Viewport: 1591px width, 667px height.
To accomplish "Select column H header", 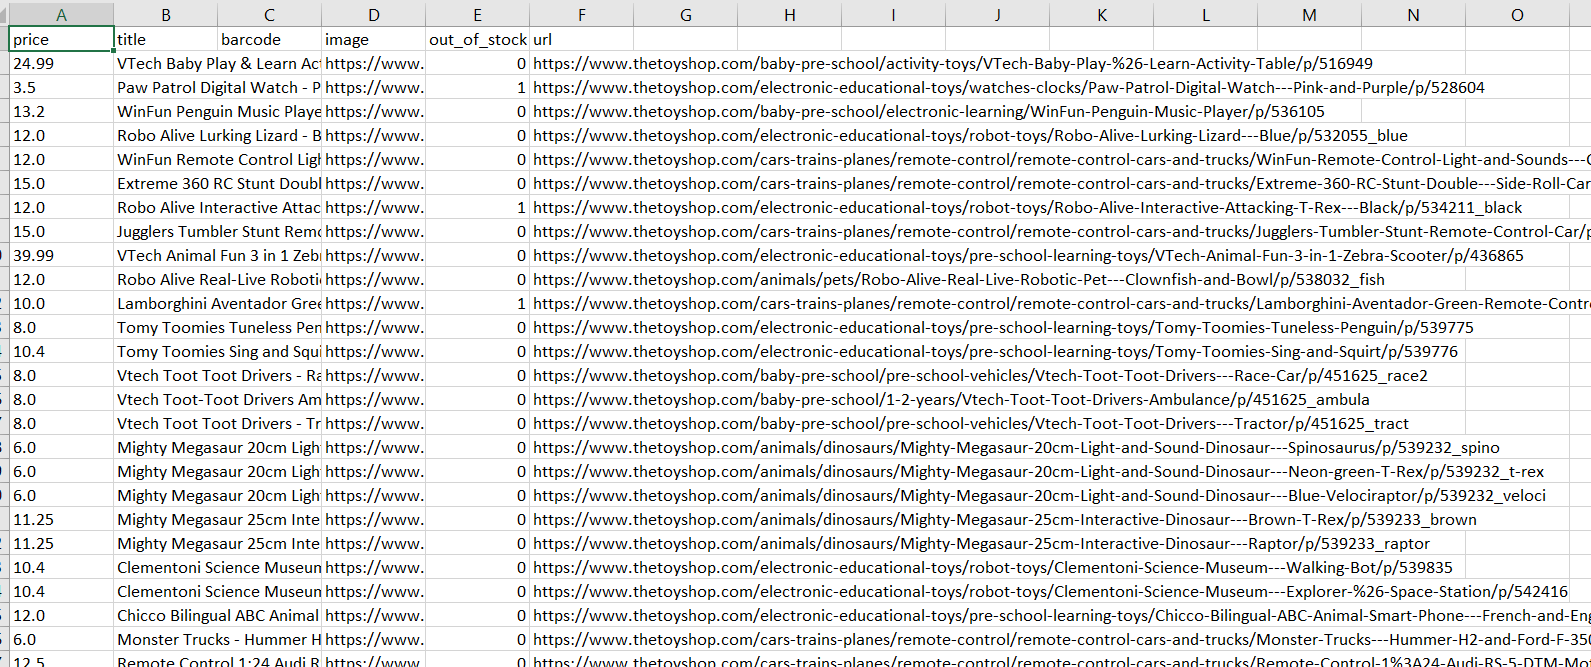I will coord(790,14).
